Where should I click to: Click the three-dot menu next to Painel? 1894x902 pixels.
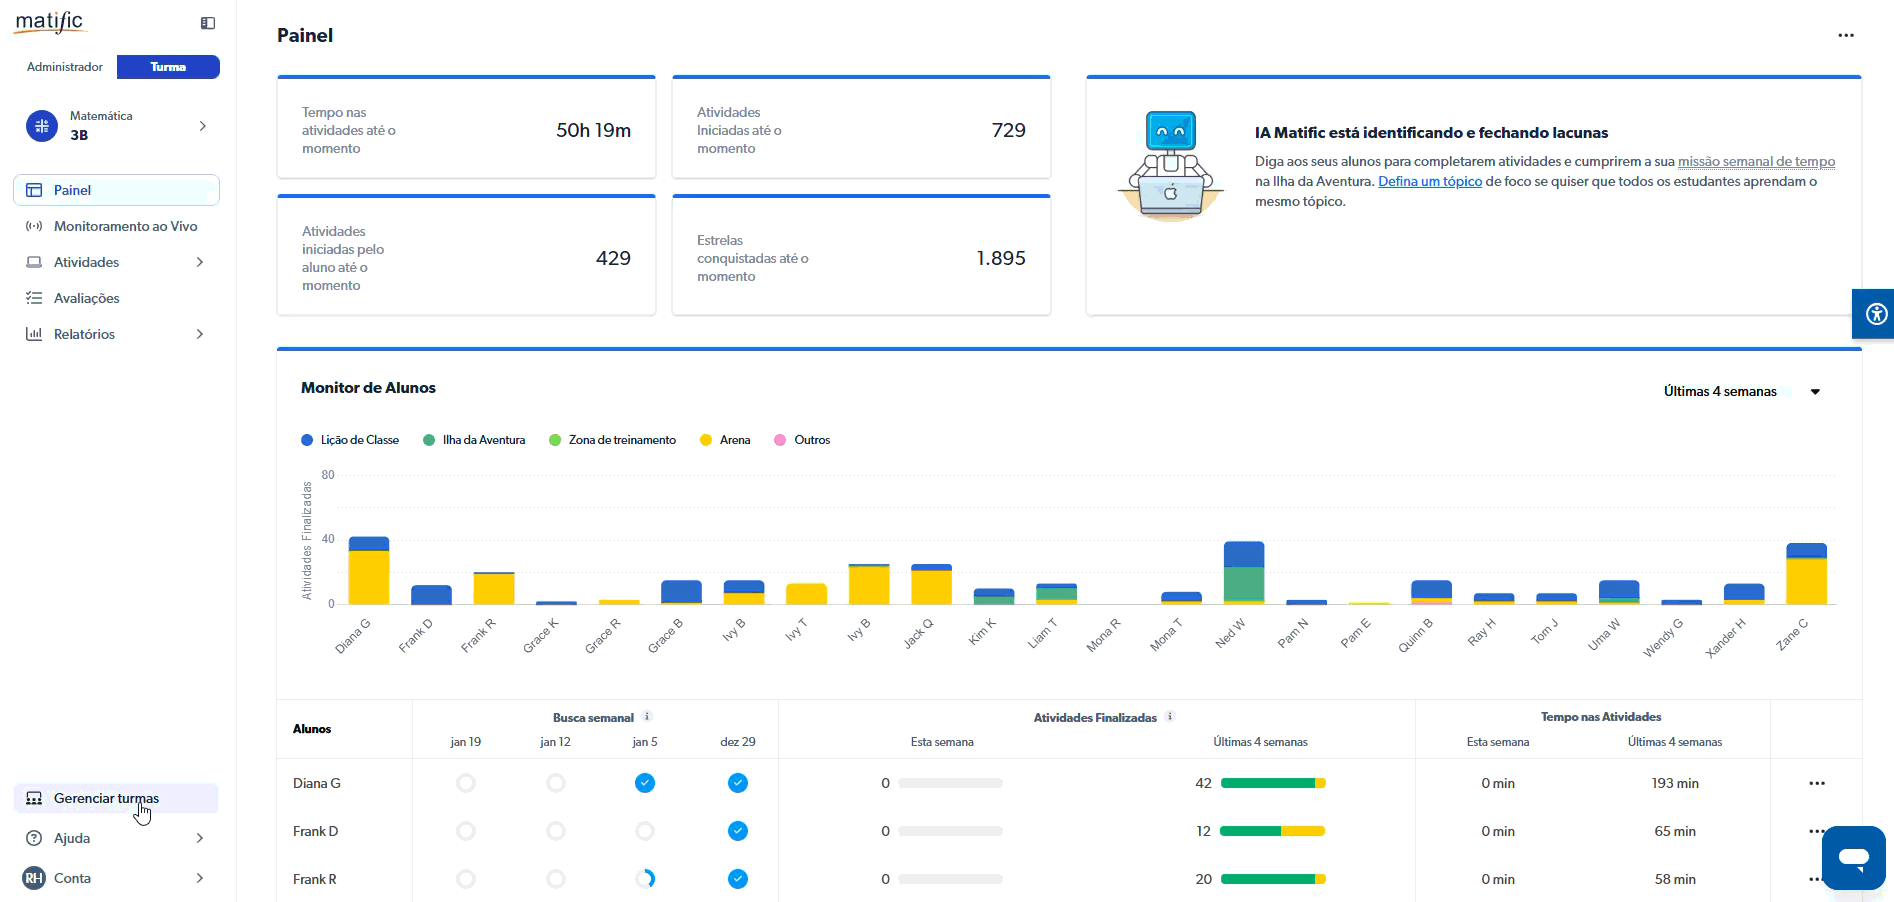tap(1845, 35)
